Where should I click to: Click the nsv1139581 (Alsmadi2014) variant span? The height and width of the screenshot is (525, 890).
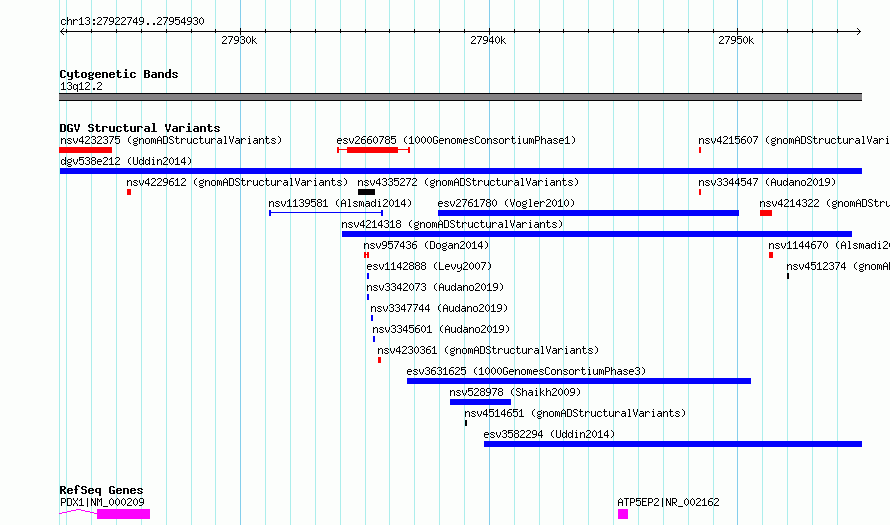(x=326, y=213)
